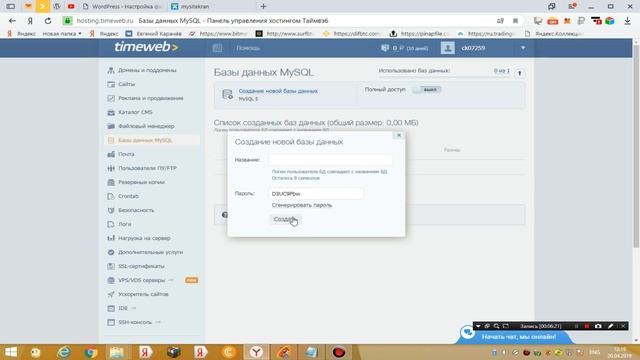Click the news icon beside Помощь
Screen dimensions: 640x360
point(218,48)
